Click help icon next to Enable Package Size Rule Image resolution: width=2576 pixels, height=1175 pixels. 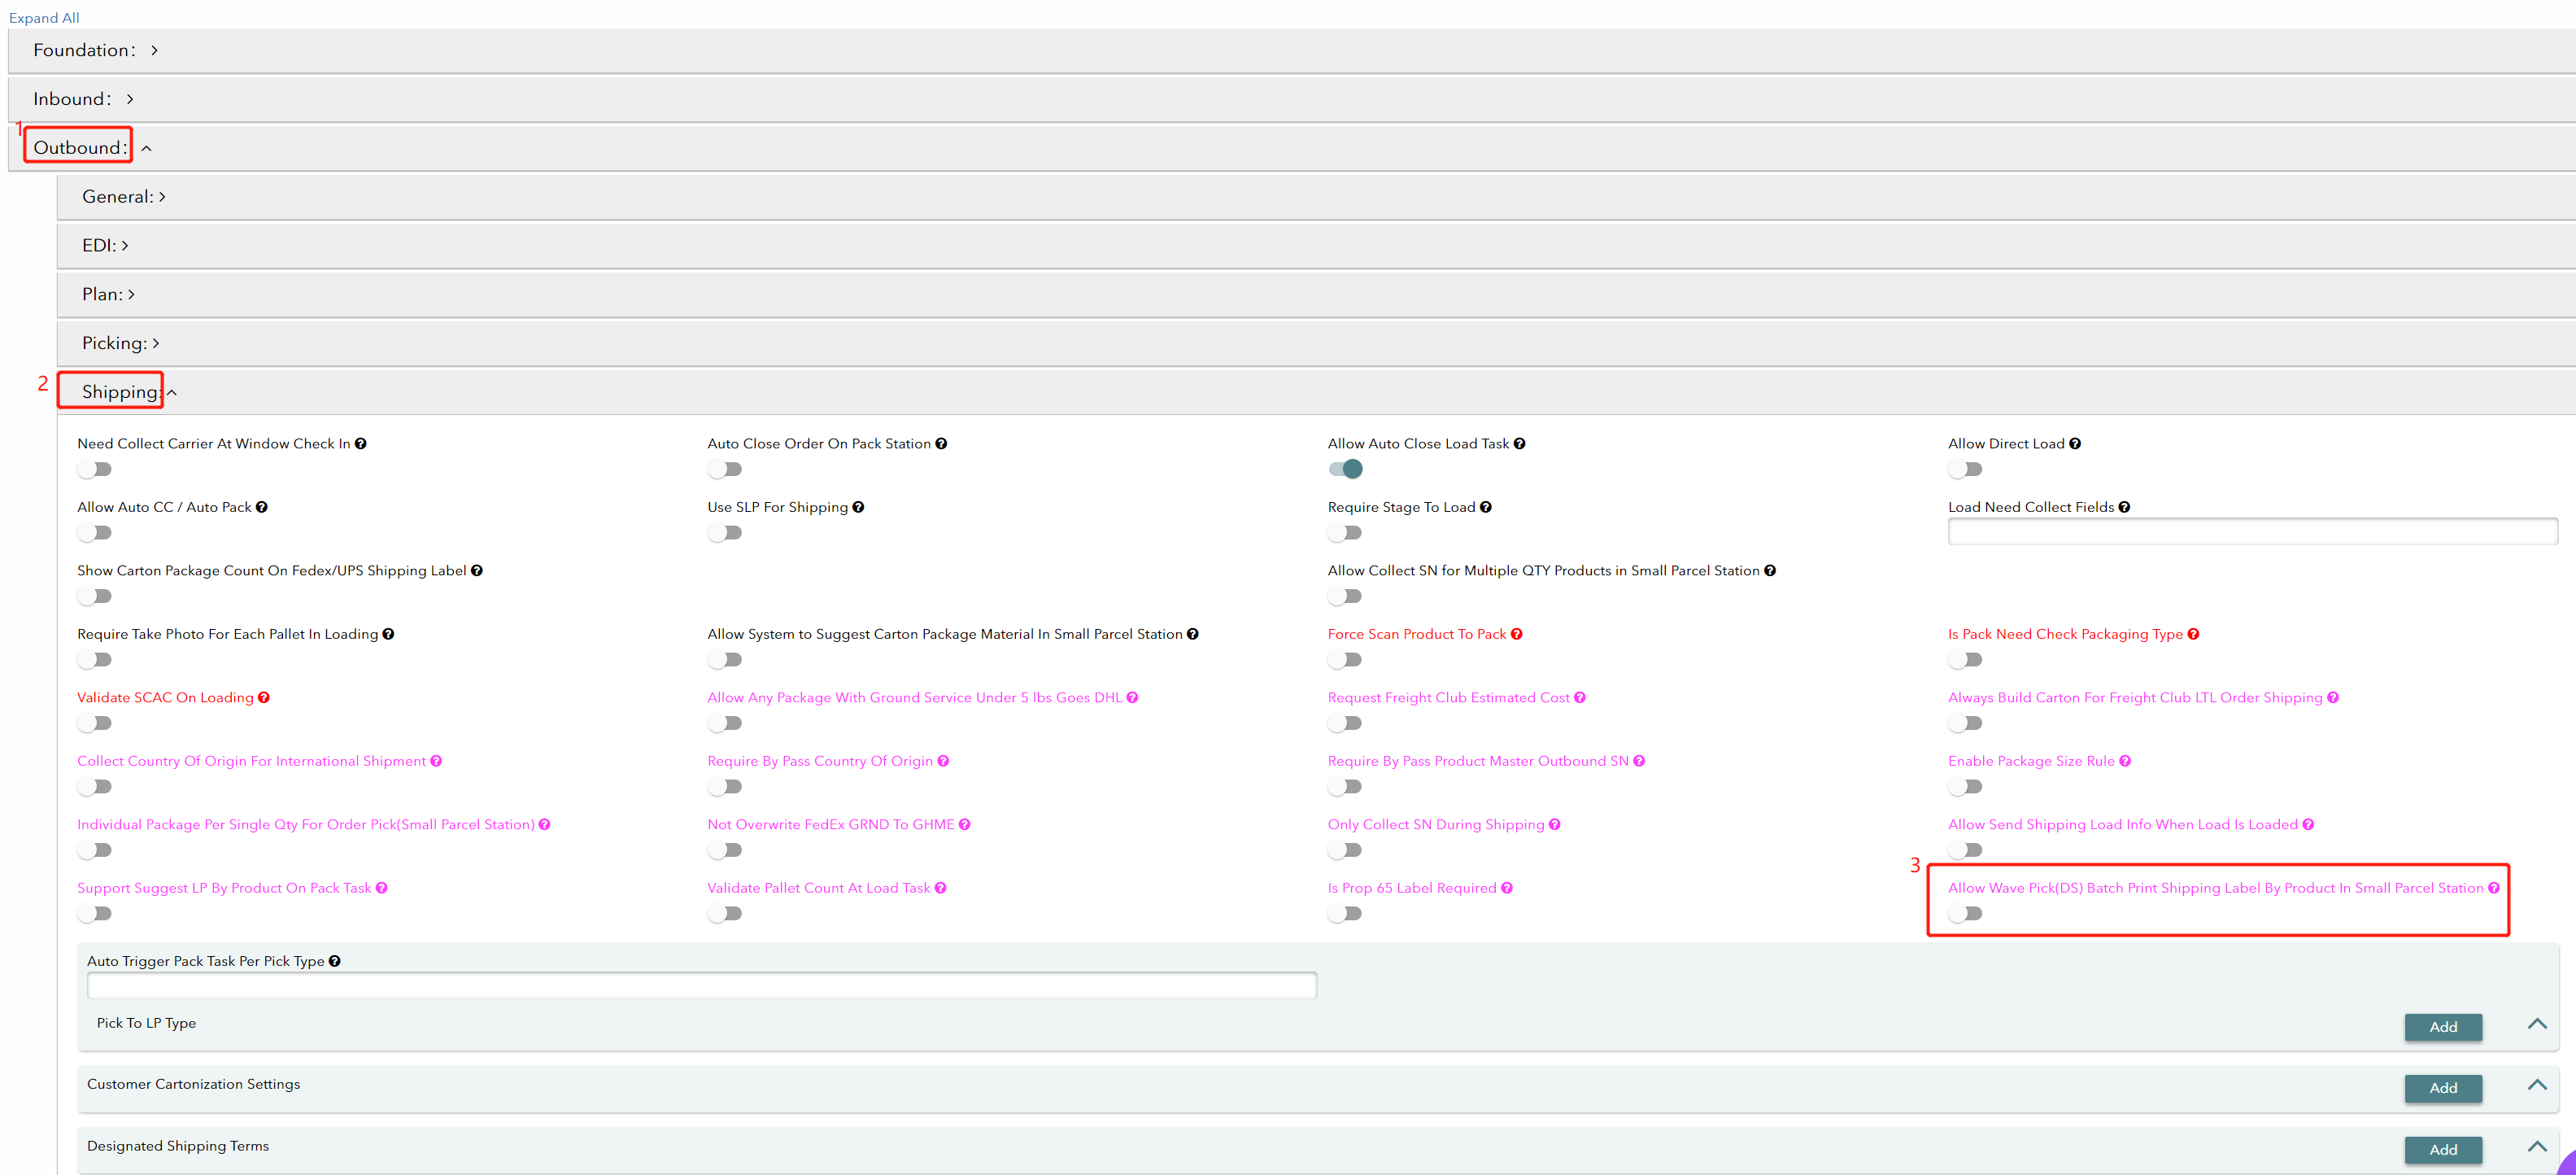[x=2125, y=761]
